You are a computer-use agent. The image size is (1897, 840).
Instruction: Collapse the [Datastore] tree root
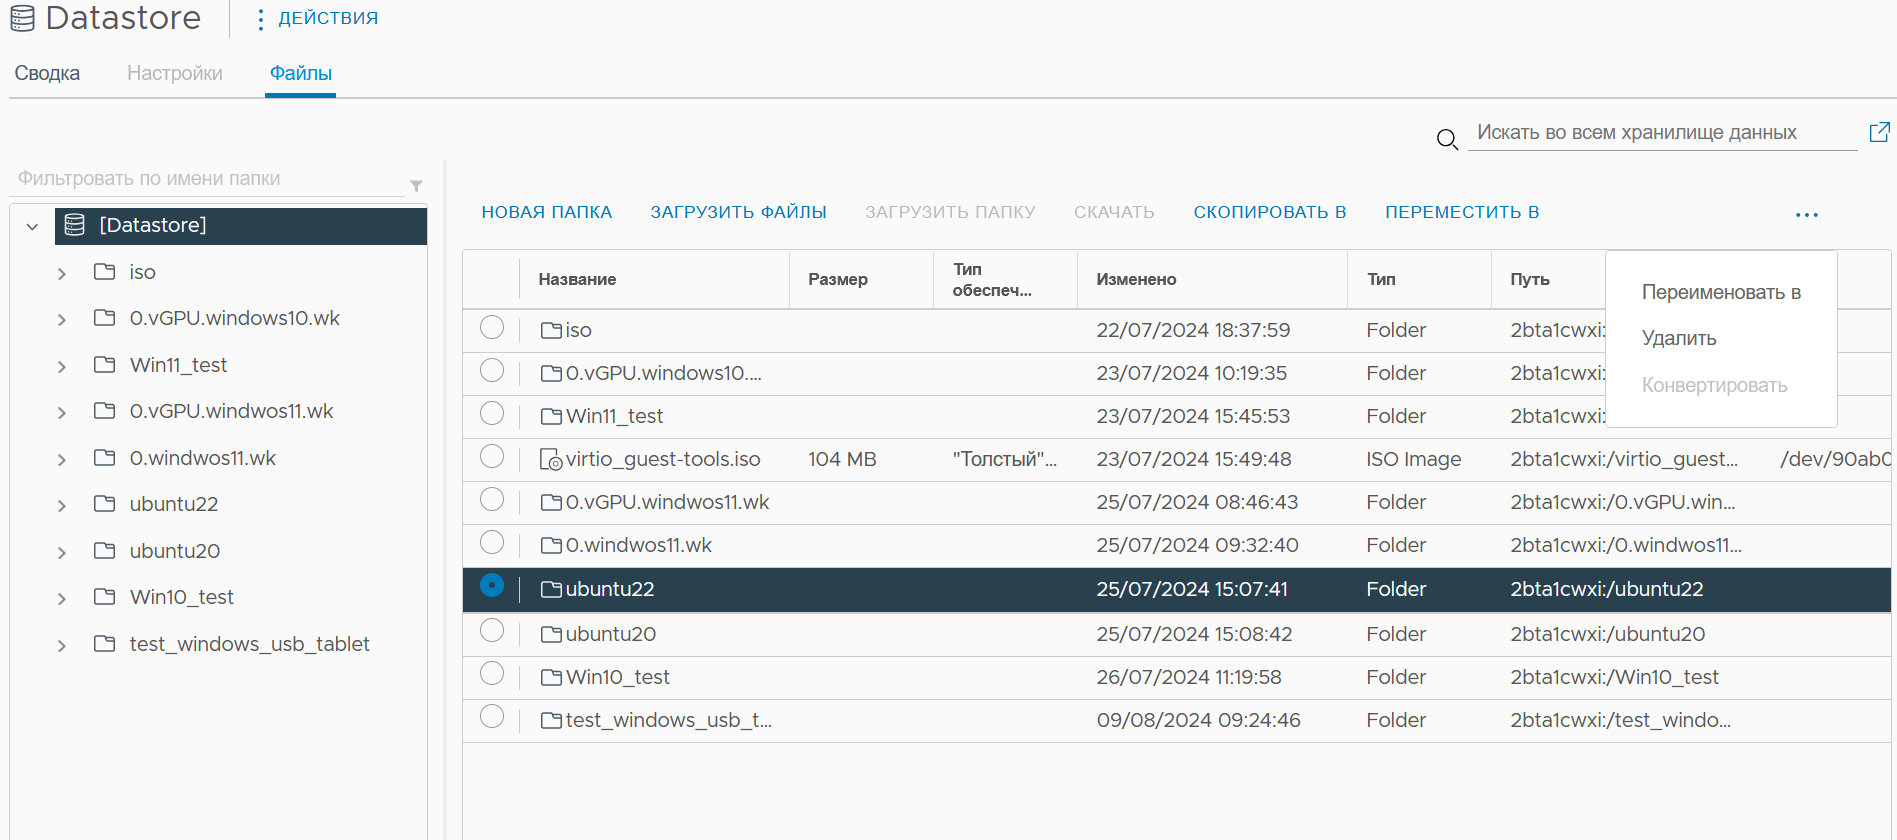point(32,226)
